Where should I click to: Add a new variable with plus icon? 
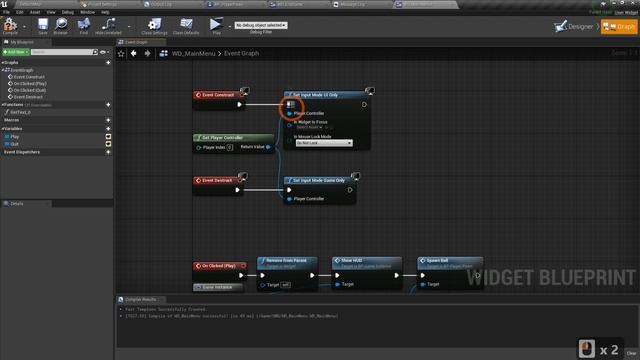[x=108, y=129]
